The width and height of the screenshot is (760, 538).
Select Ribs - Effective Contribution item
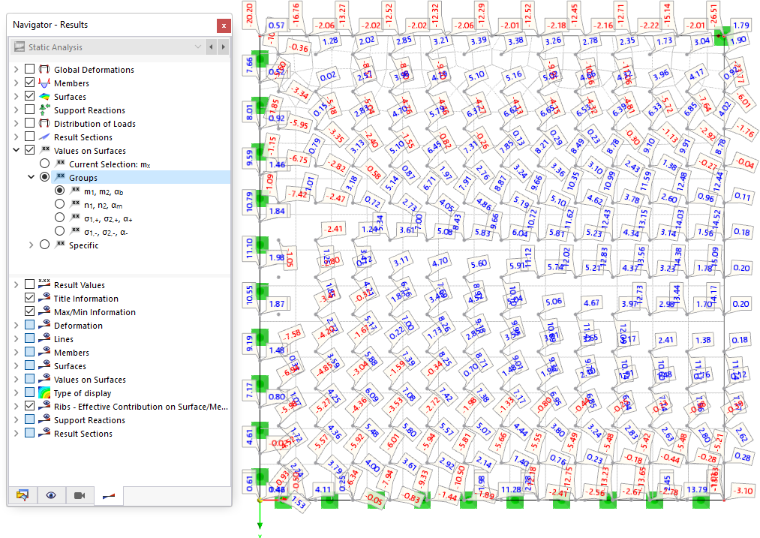141,407
